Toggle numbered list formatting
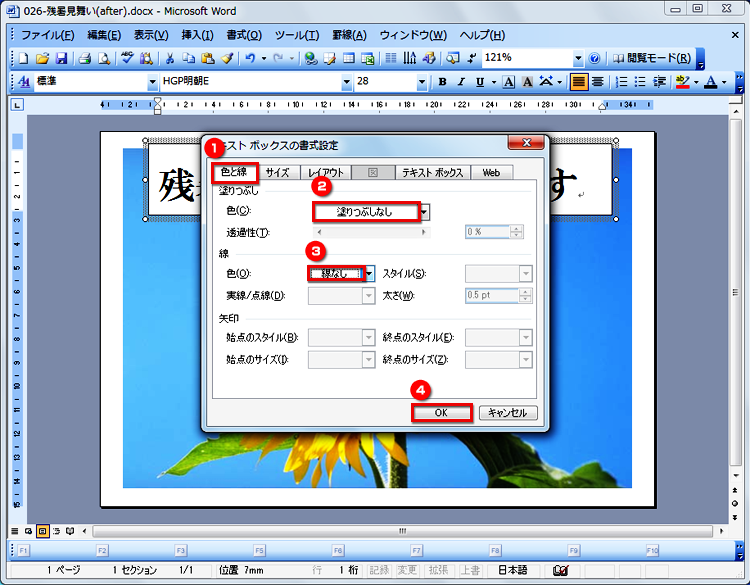Viewport: 750px width, 585px height. pos(621,82)
